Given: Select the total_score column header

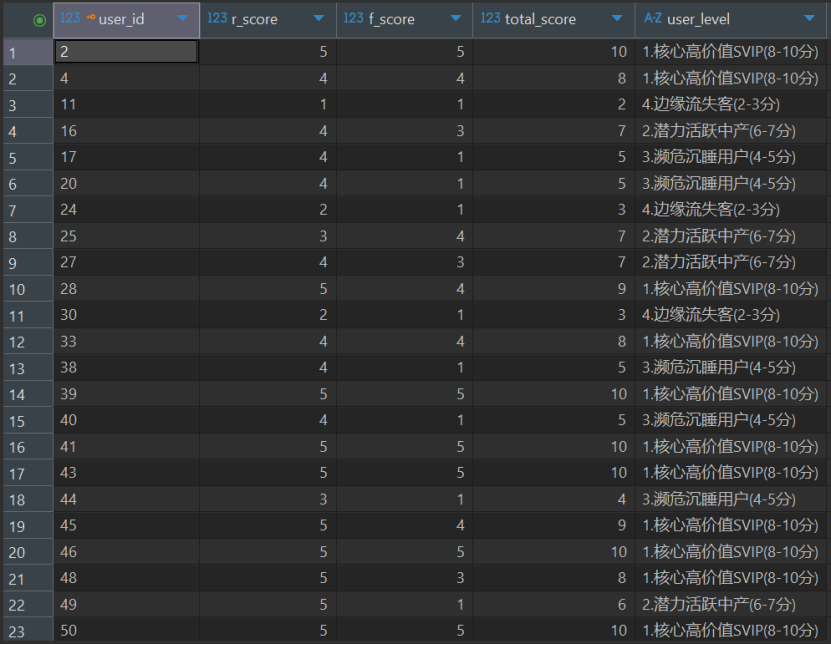Looking at the screenshot, I should pos(554,20).
